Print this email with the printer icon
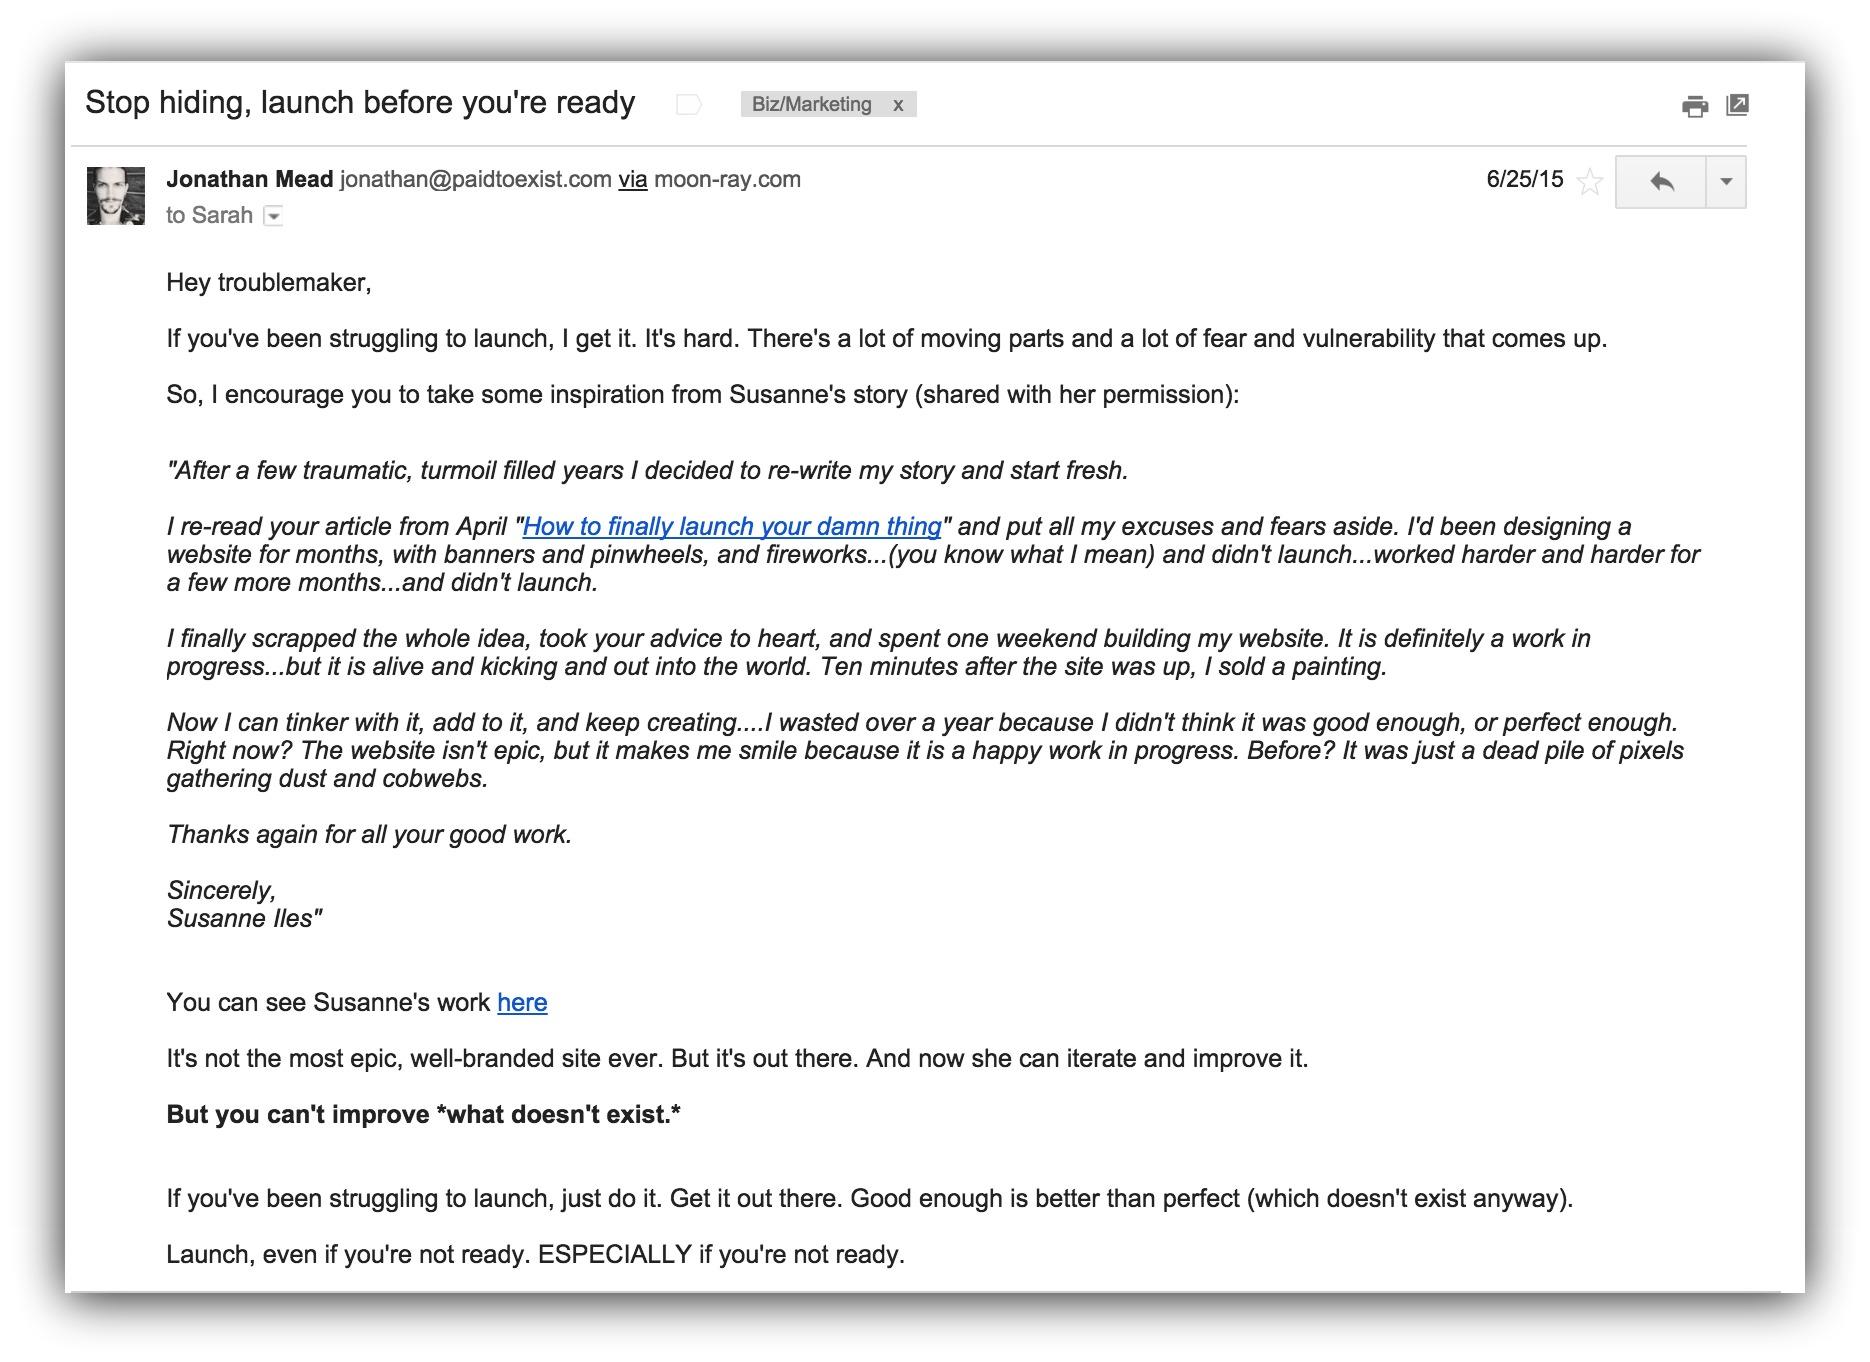The height and width of the screenshot is (1362, 1870). [x=1694, y=105]
